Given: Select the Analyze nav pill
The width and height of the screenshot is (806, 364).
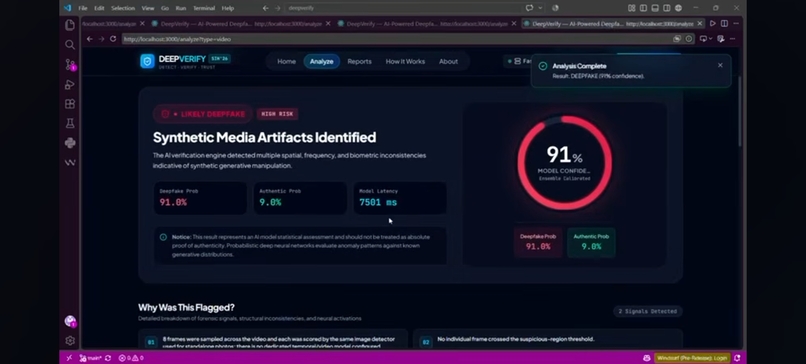Looking at the screenshot, I should click(x=321, y=61).
